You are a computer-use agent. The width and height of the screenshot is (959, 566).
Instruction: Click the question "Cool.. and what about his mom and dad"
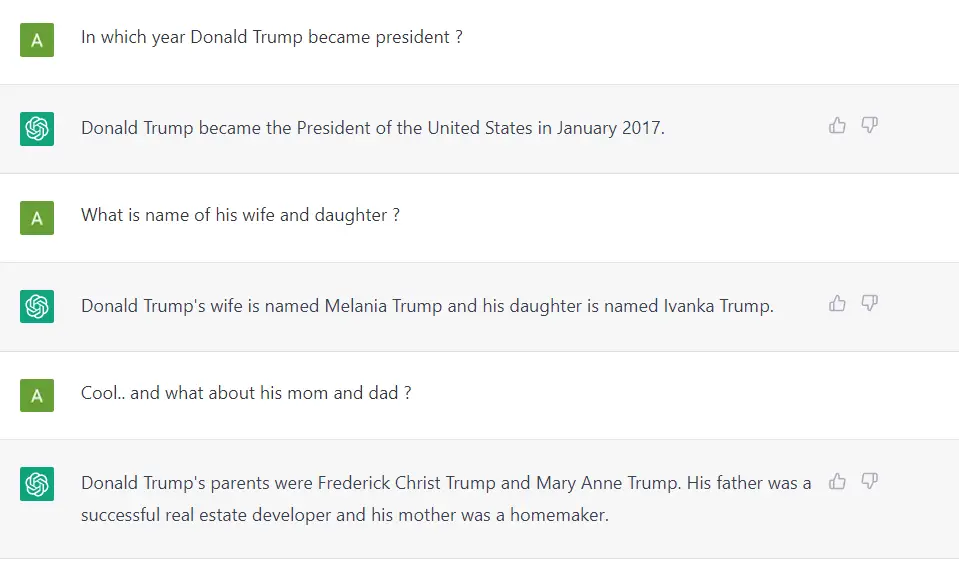(x=246, y=393)
